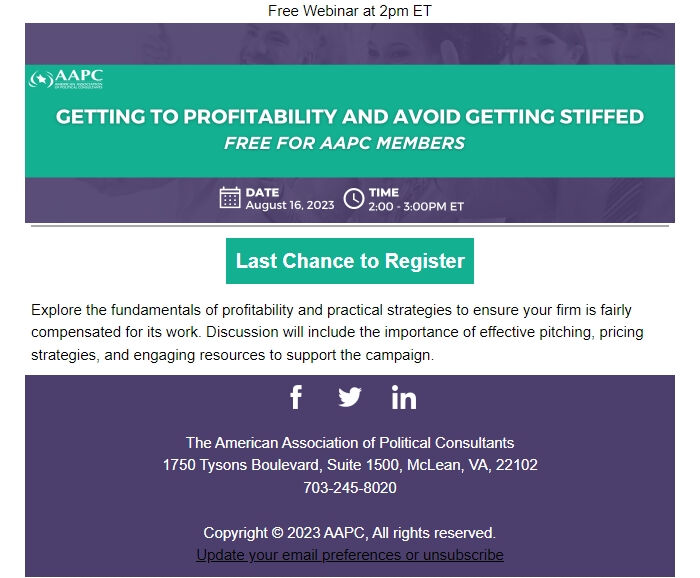Open the Facebook icon link

coord(296,398)
